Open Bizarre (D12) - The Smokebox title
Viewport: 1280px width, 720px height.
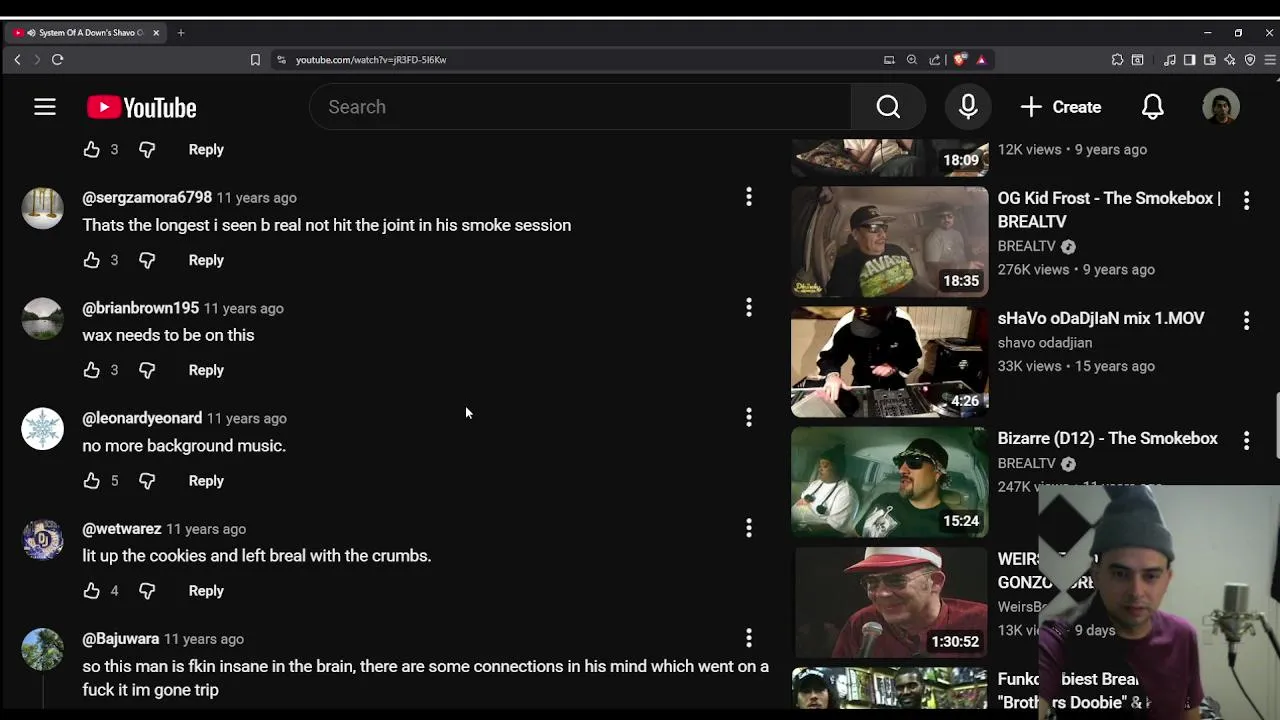[x=1108, y=438]
